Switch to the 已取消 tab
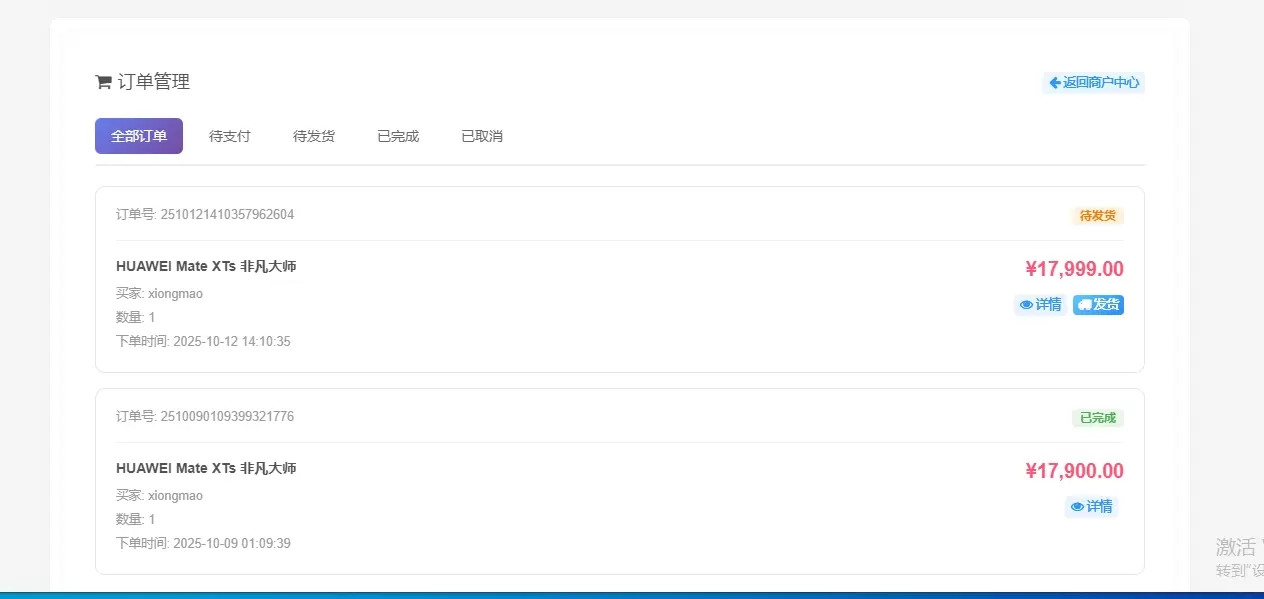The image size is (1264, 599). [x=481, y=136]
